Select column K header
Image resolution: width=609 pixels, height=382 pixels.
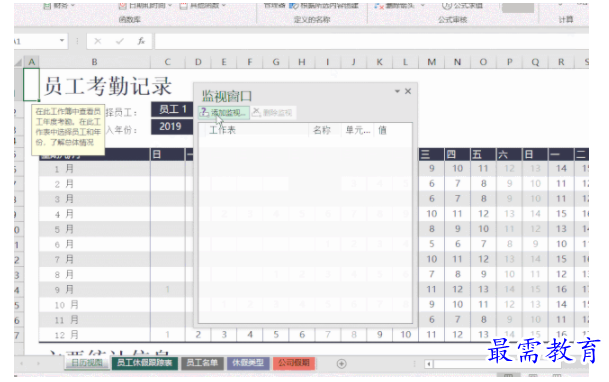pos(379,62)
